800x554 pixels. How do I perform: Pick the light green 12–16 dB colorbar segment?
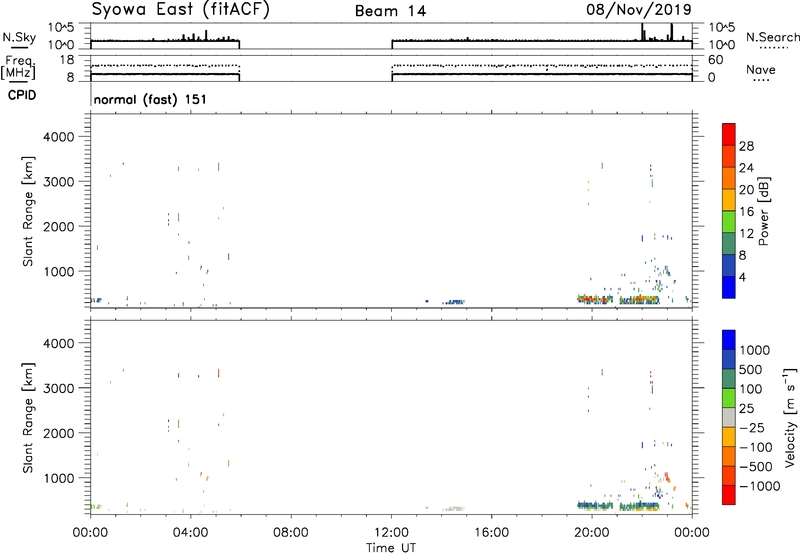(x=729, y=222)
